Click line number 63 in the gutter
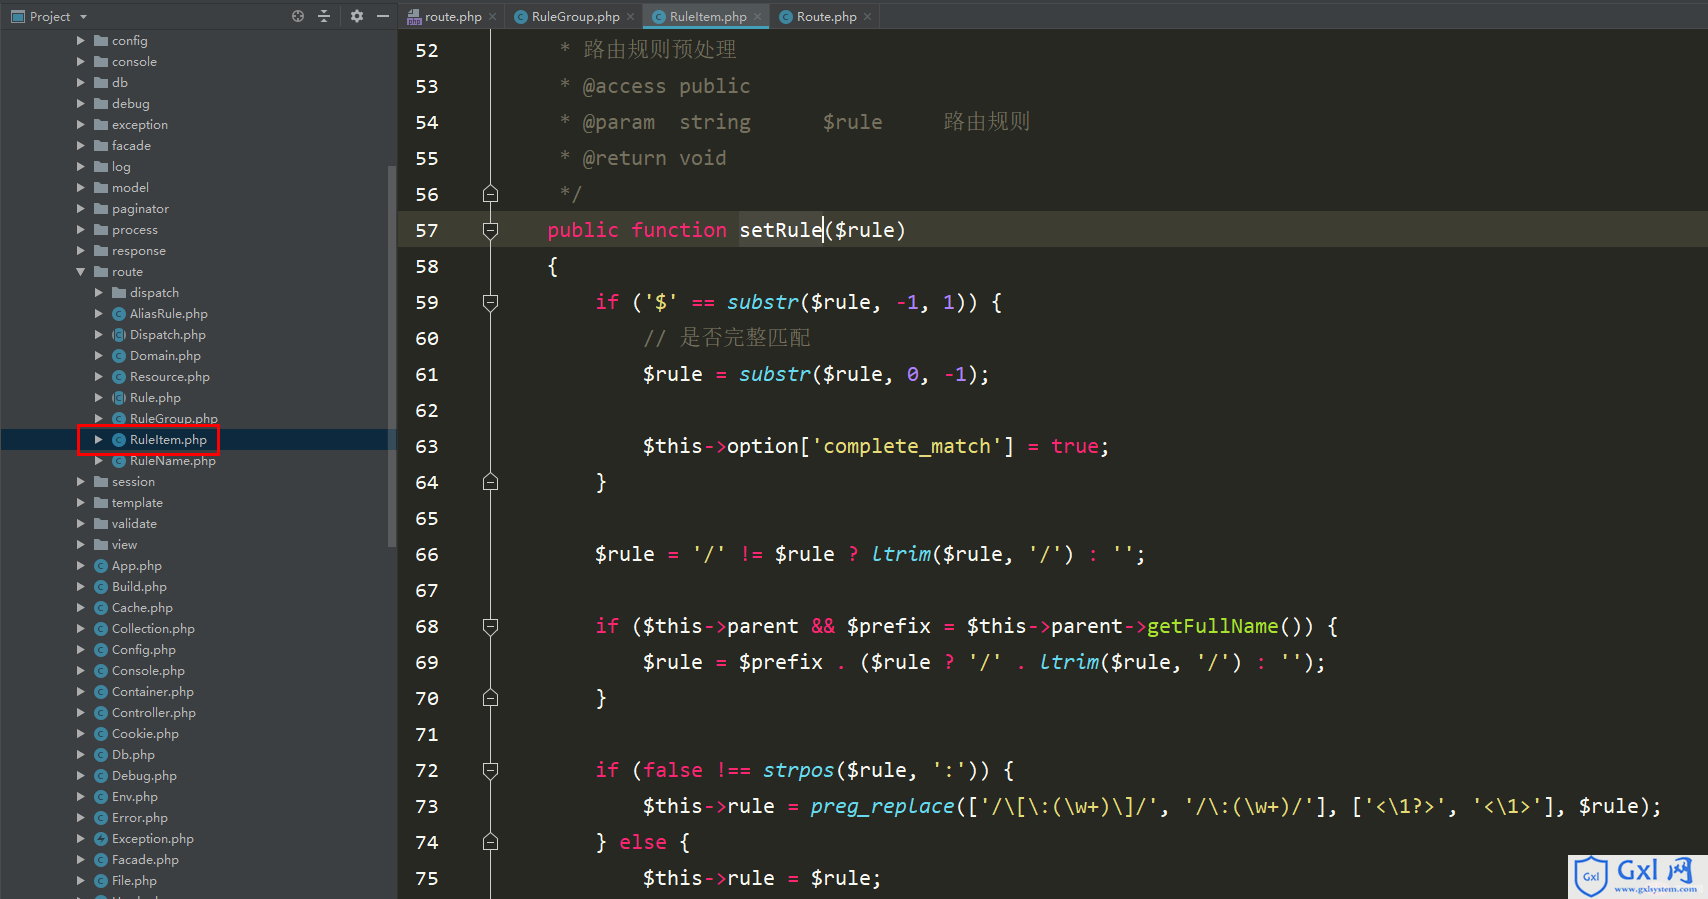The height and width of the screenshot is (899, 1708). pos(427,446)
